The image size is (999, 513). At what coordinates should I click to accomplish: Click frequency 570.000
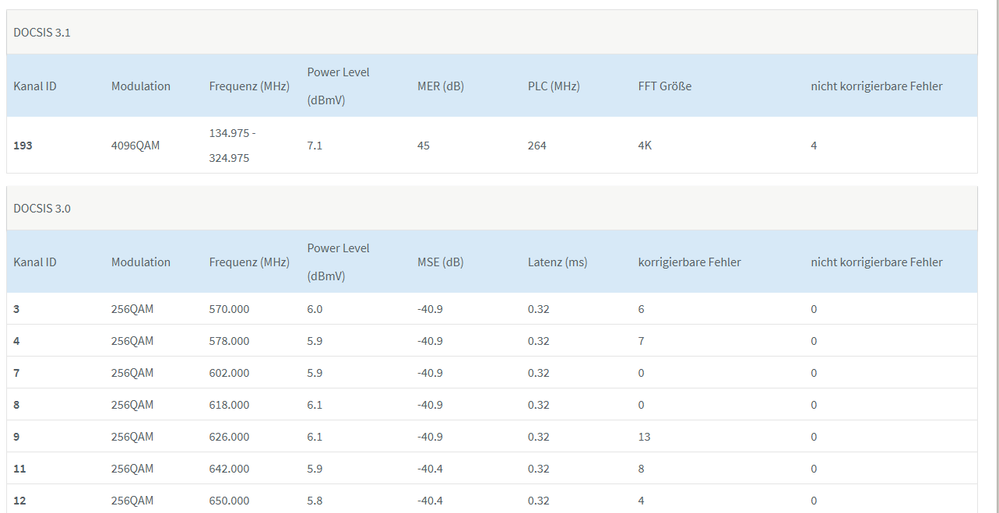click(x=229, y=309)
